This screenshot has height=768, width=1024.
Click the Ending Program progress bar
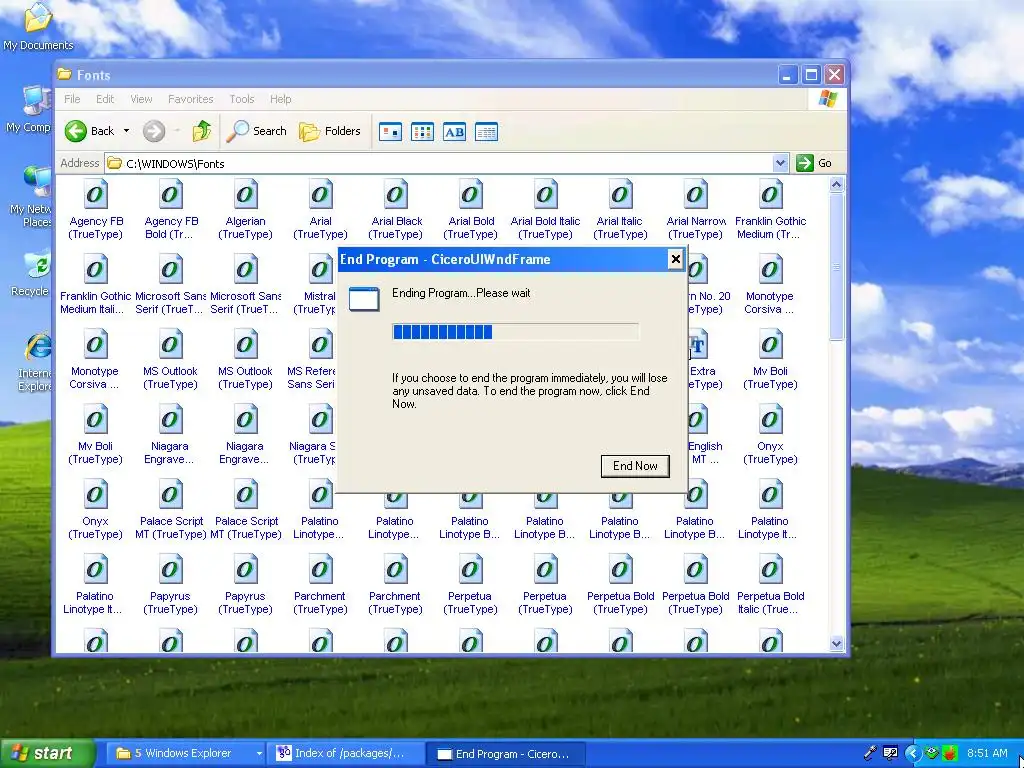(x=515, y=332)
